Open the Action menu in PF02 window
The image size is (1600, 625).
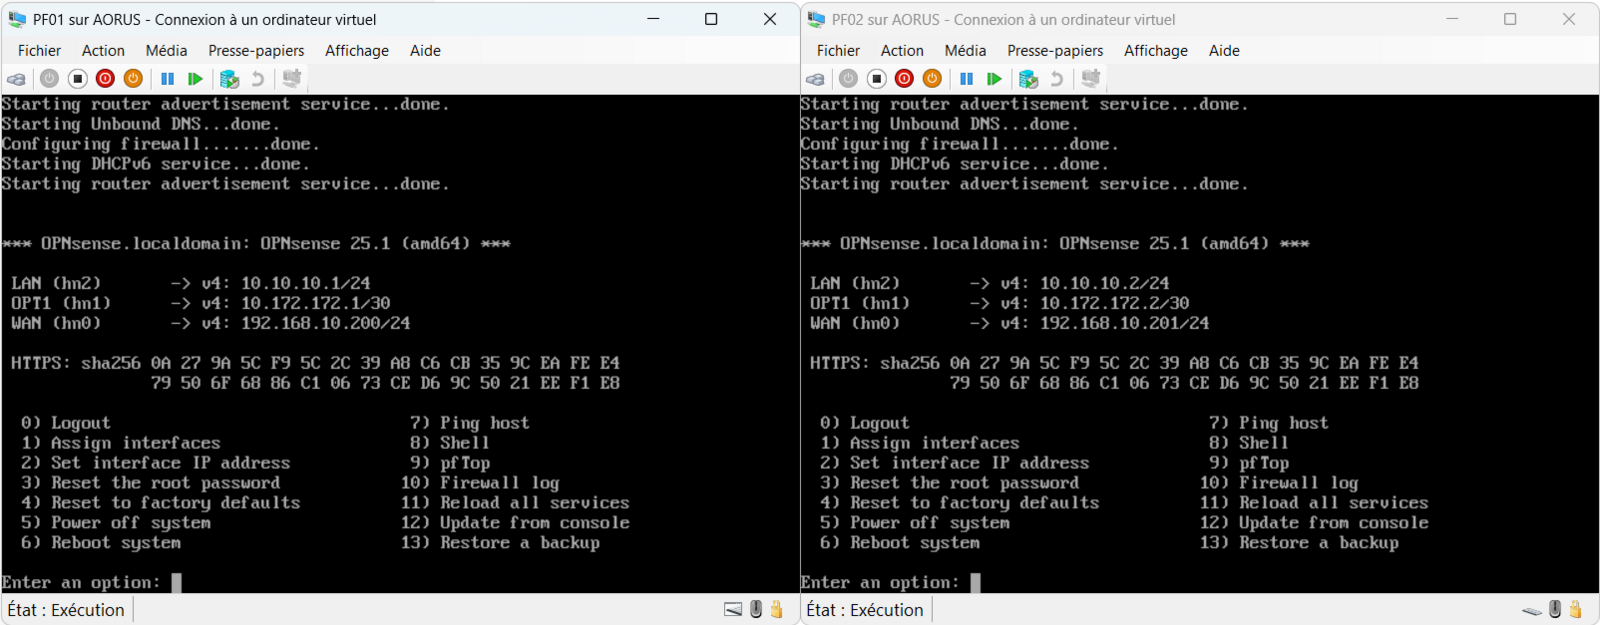(901, 51)
